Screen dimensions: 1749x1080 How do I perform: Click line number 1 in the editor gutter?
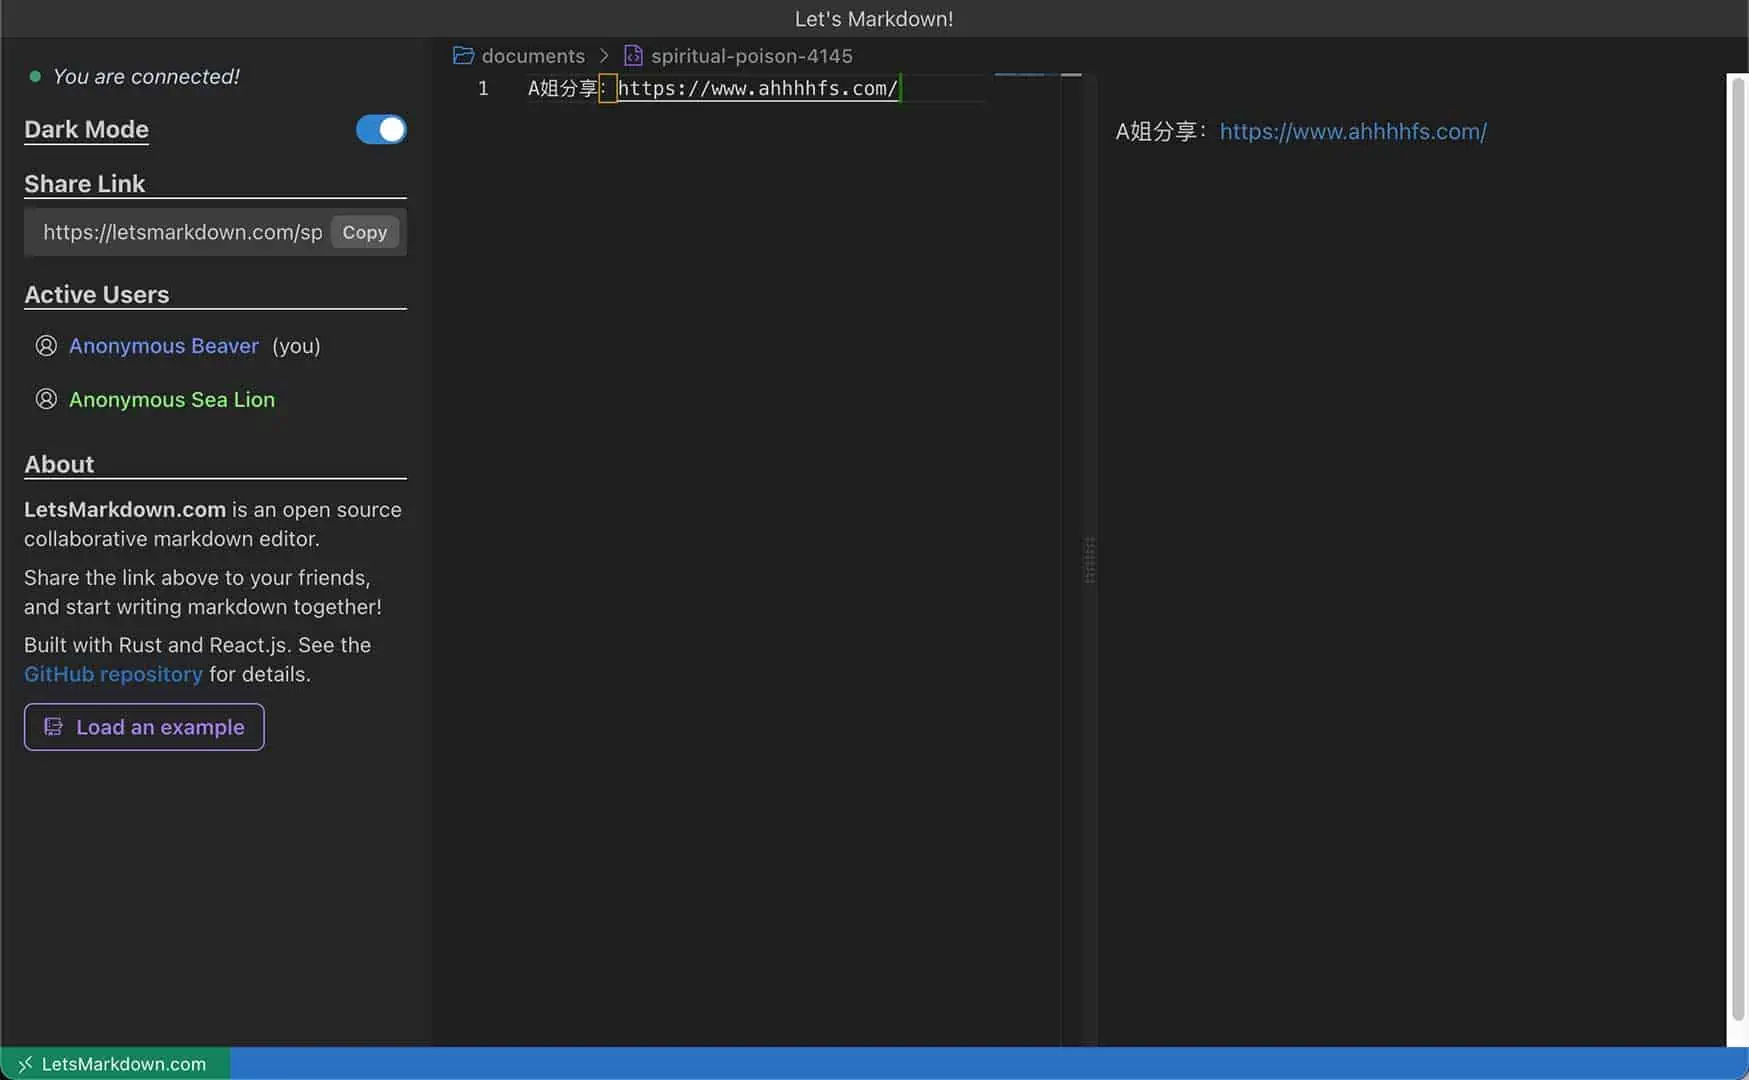click(483, 88)
